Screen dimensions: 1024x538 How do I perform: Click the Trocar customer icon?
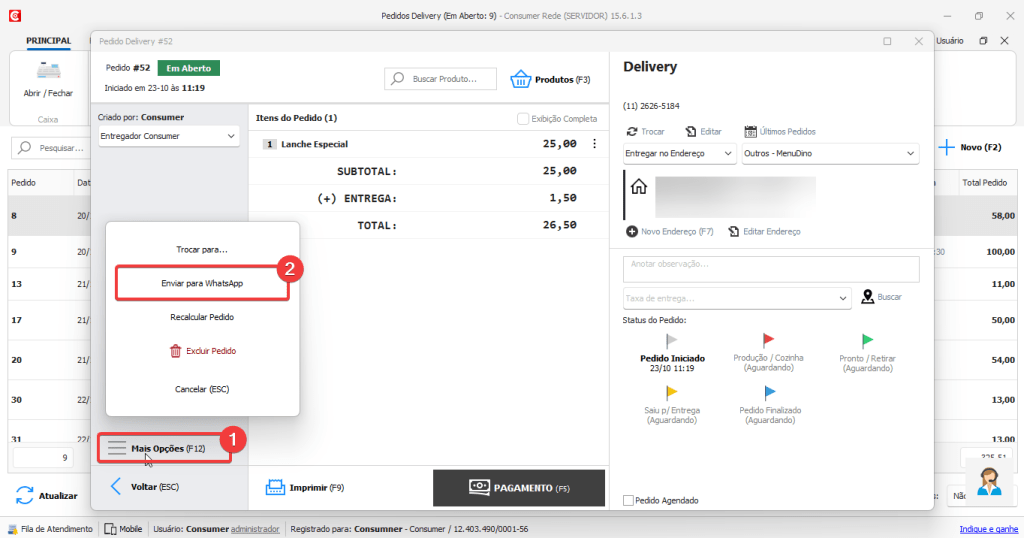(x=631, y=132)
